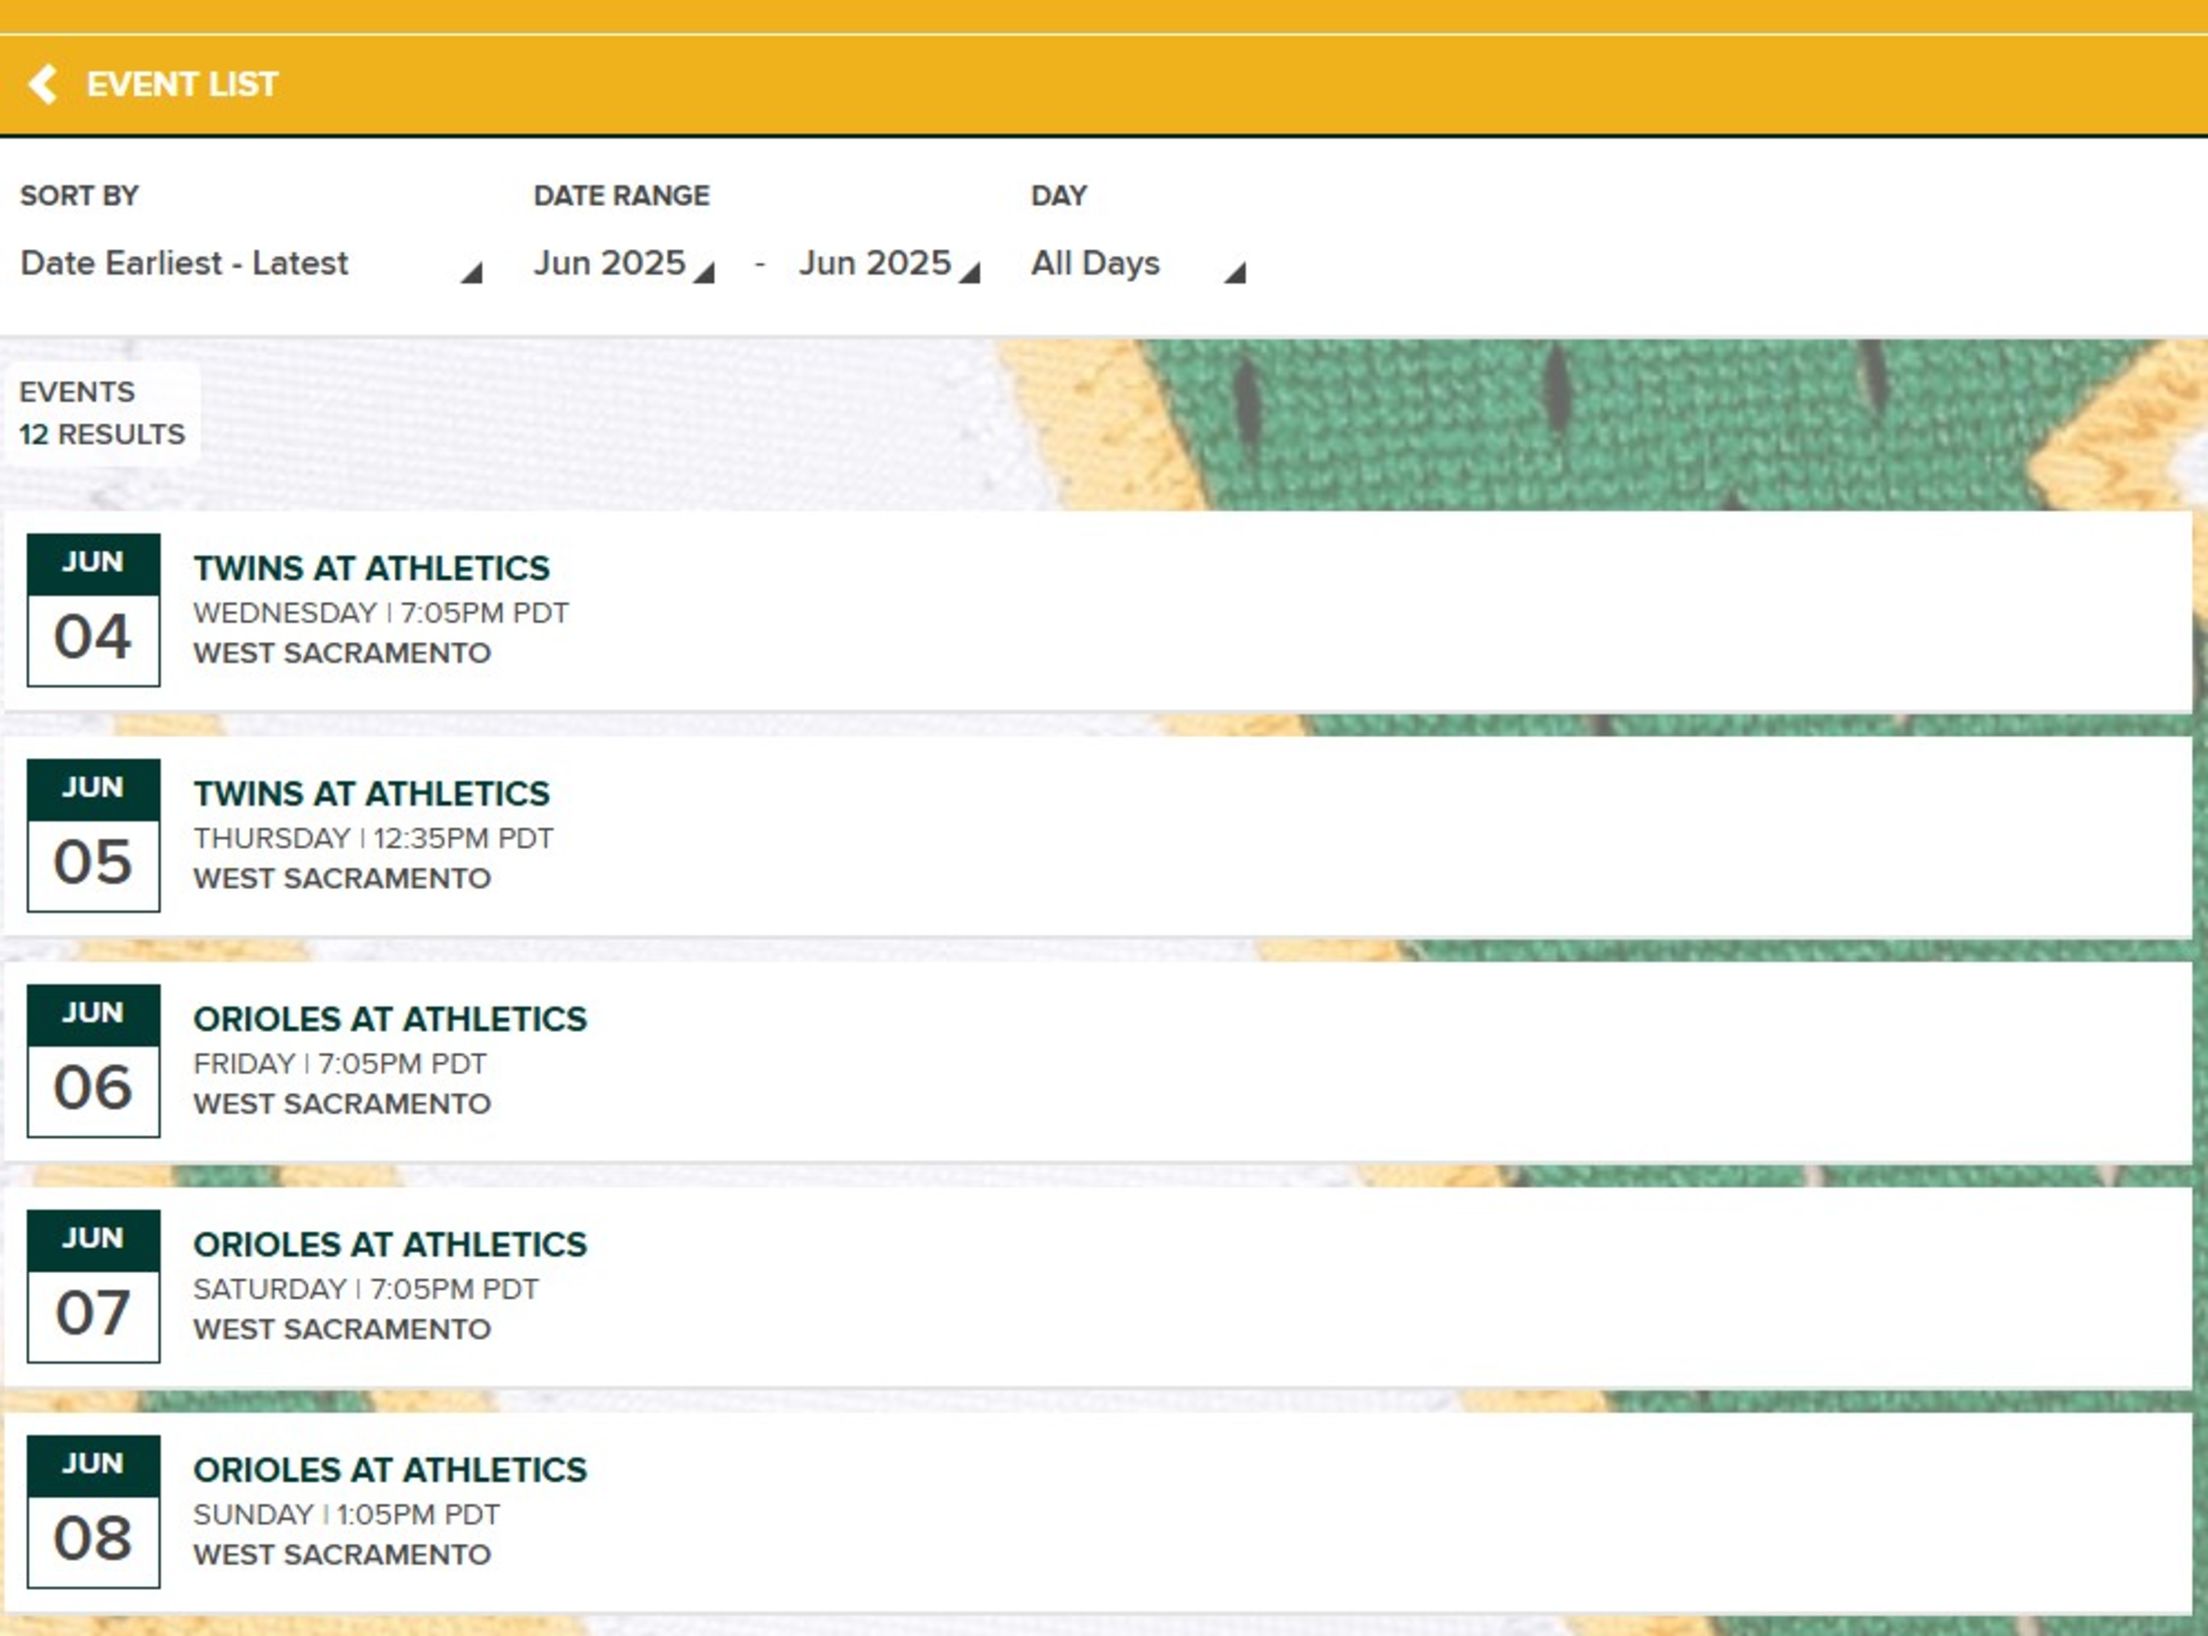Click the 12 Results events count label
The width and height of the screenshot is (2208, 1636).
(x=102, y=434)
